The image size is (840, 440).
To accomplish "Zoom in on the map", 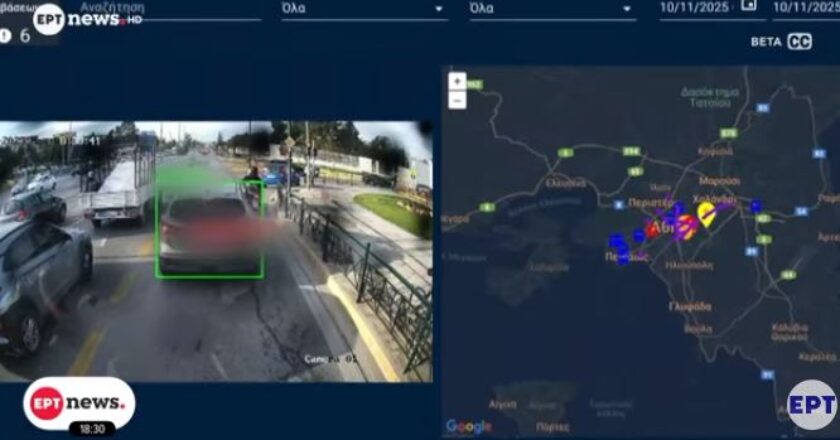I will click(457, 82).
